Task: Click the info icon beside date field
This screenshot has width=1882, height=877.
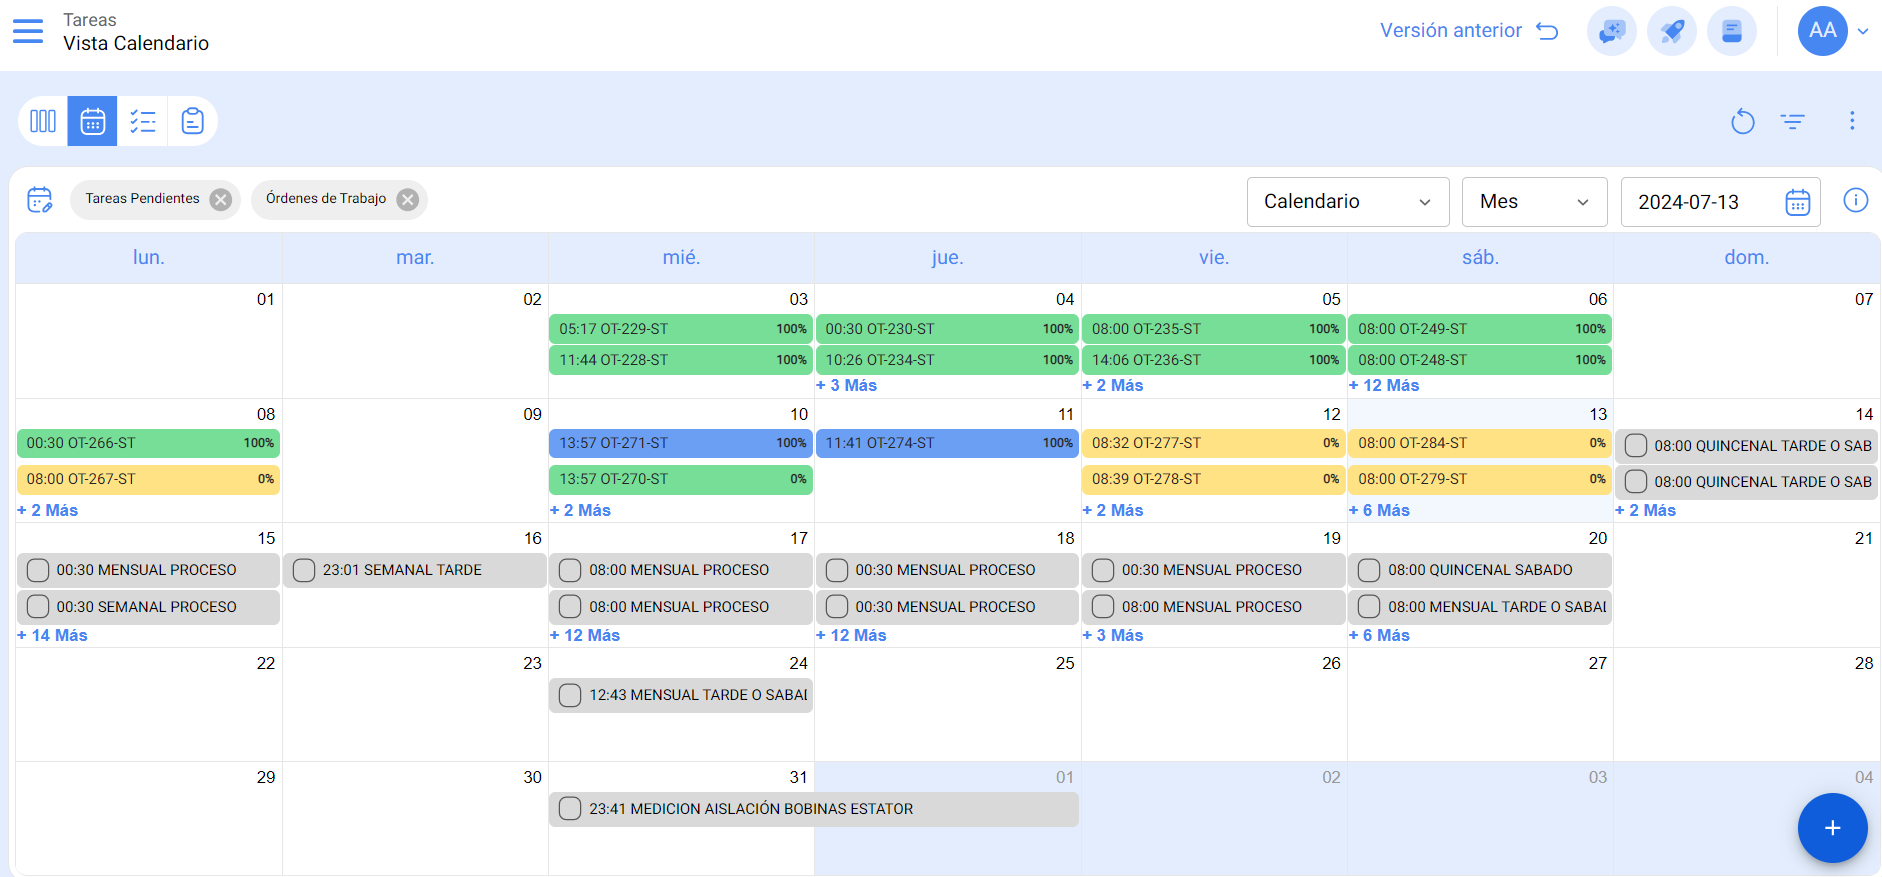Action: [x=1855, y=201]
